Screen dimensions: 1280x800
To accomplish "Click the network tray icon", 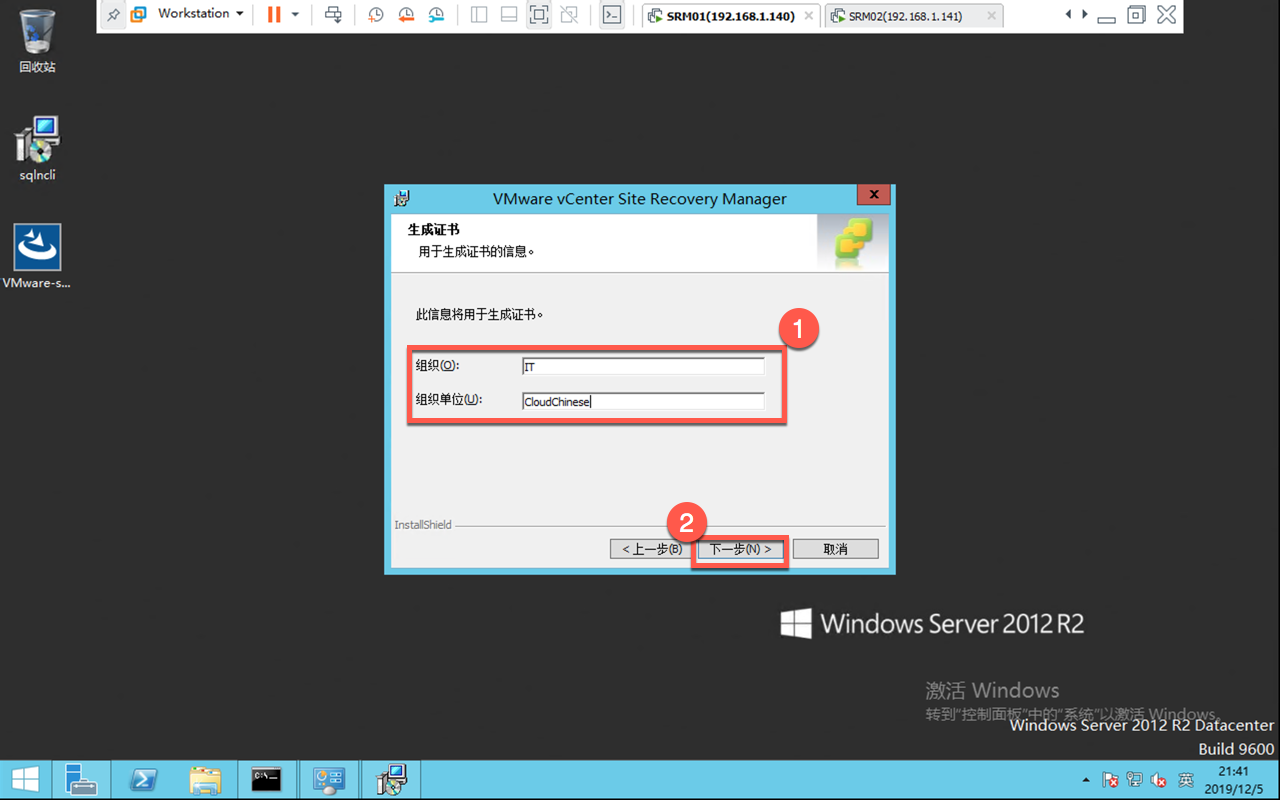I will (1135, 780).
